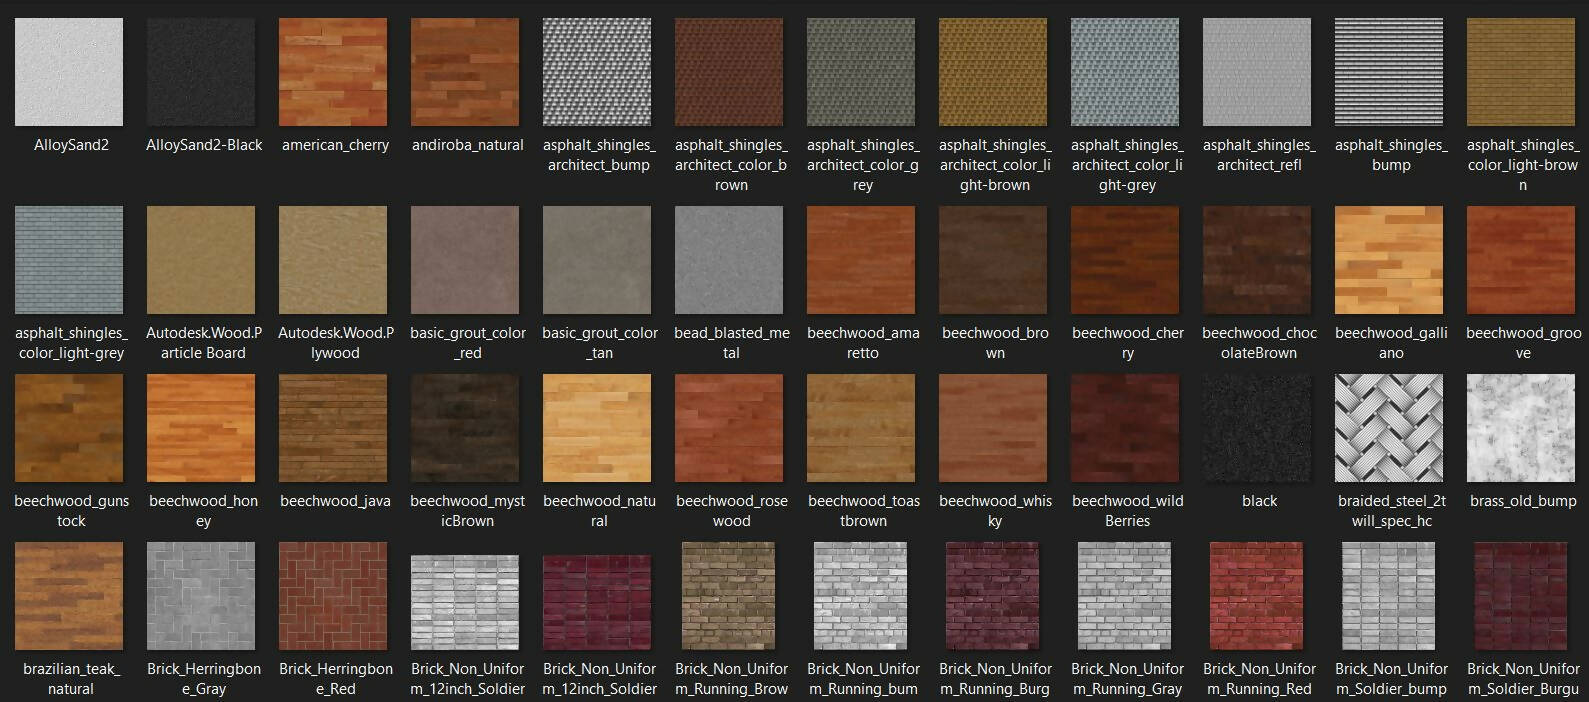Image resolution: width=1589 pixels, height=702 pixels.
Task: Select the brass_old_bump texture thumbnail
Action: click(1521, 428)
